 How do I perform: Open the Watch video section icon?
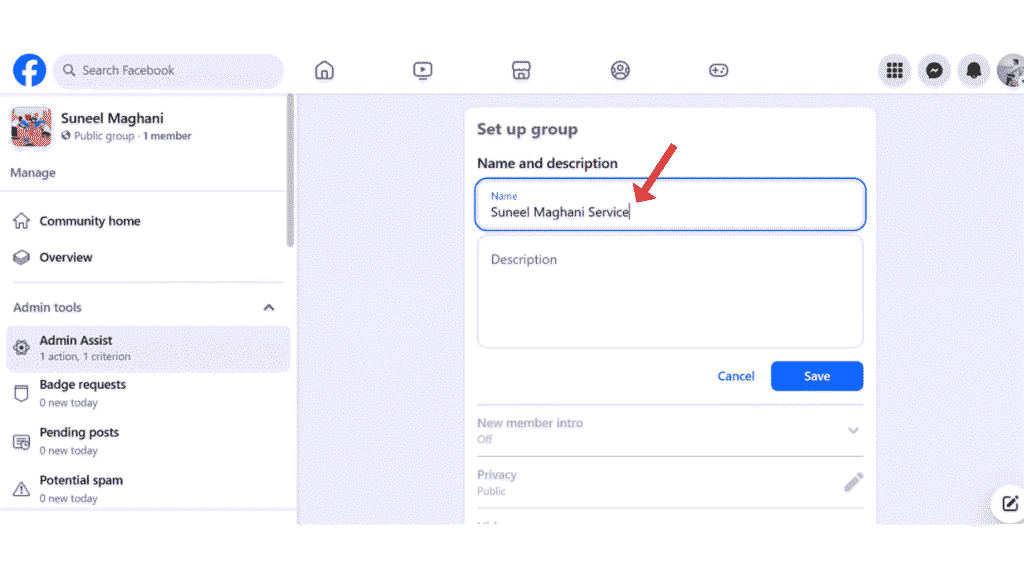[422, 70]
